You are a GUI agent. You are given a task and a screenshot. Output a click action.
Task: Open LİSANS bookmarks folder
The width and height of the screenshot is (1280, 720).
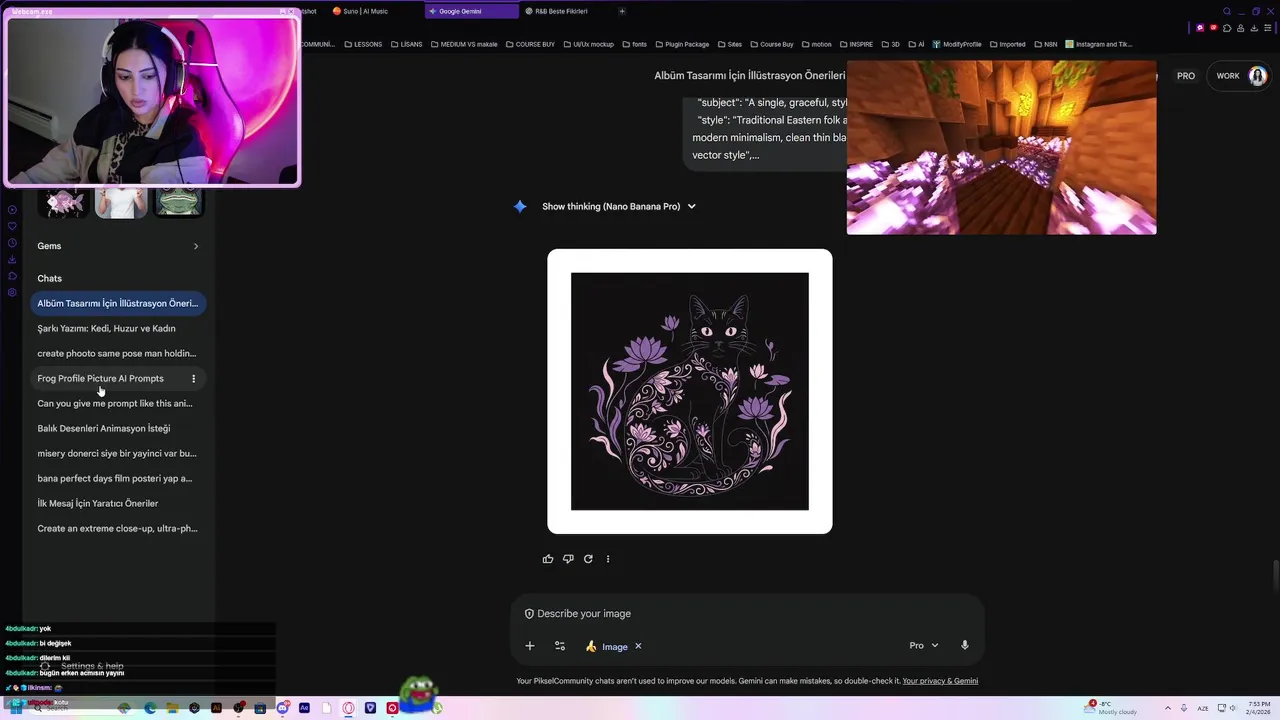pyautogui.click(x=406, y=44)
